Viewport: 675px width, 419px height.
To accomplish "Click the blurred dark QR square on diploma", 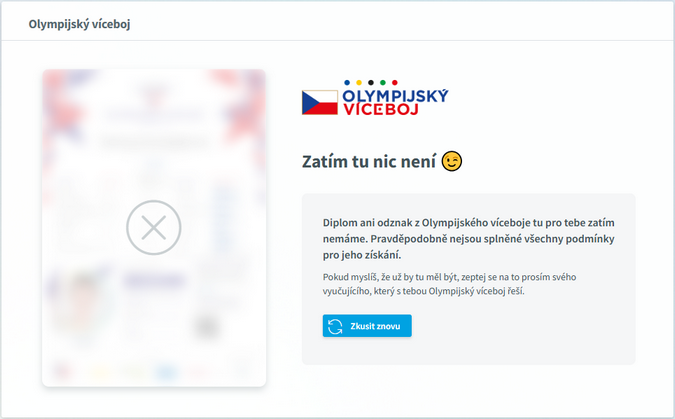I will coord(207,327).
